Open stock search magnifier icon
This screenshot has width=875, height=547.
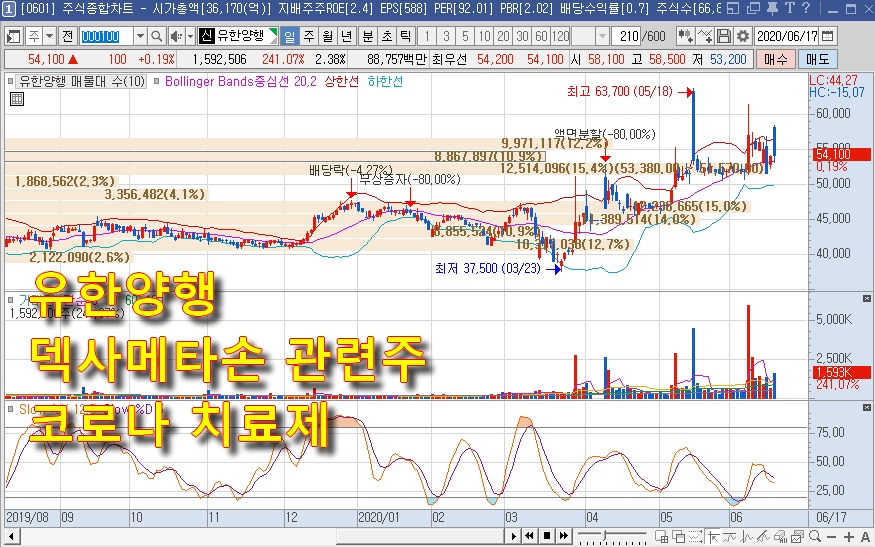click(x=157, y=36)
